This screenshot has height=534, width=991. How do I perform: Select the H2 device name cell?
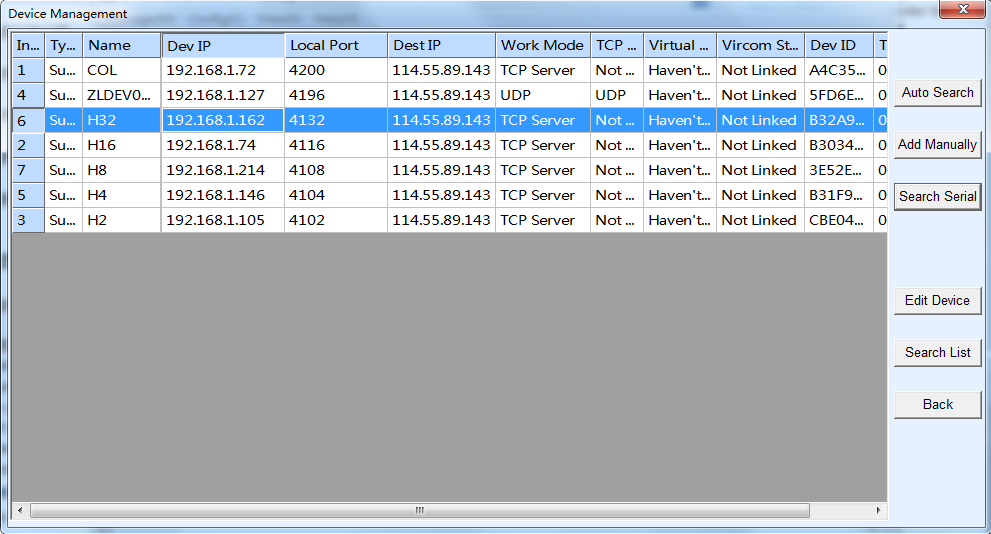tap(120, 221)
